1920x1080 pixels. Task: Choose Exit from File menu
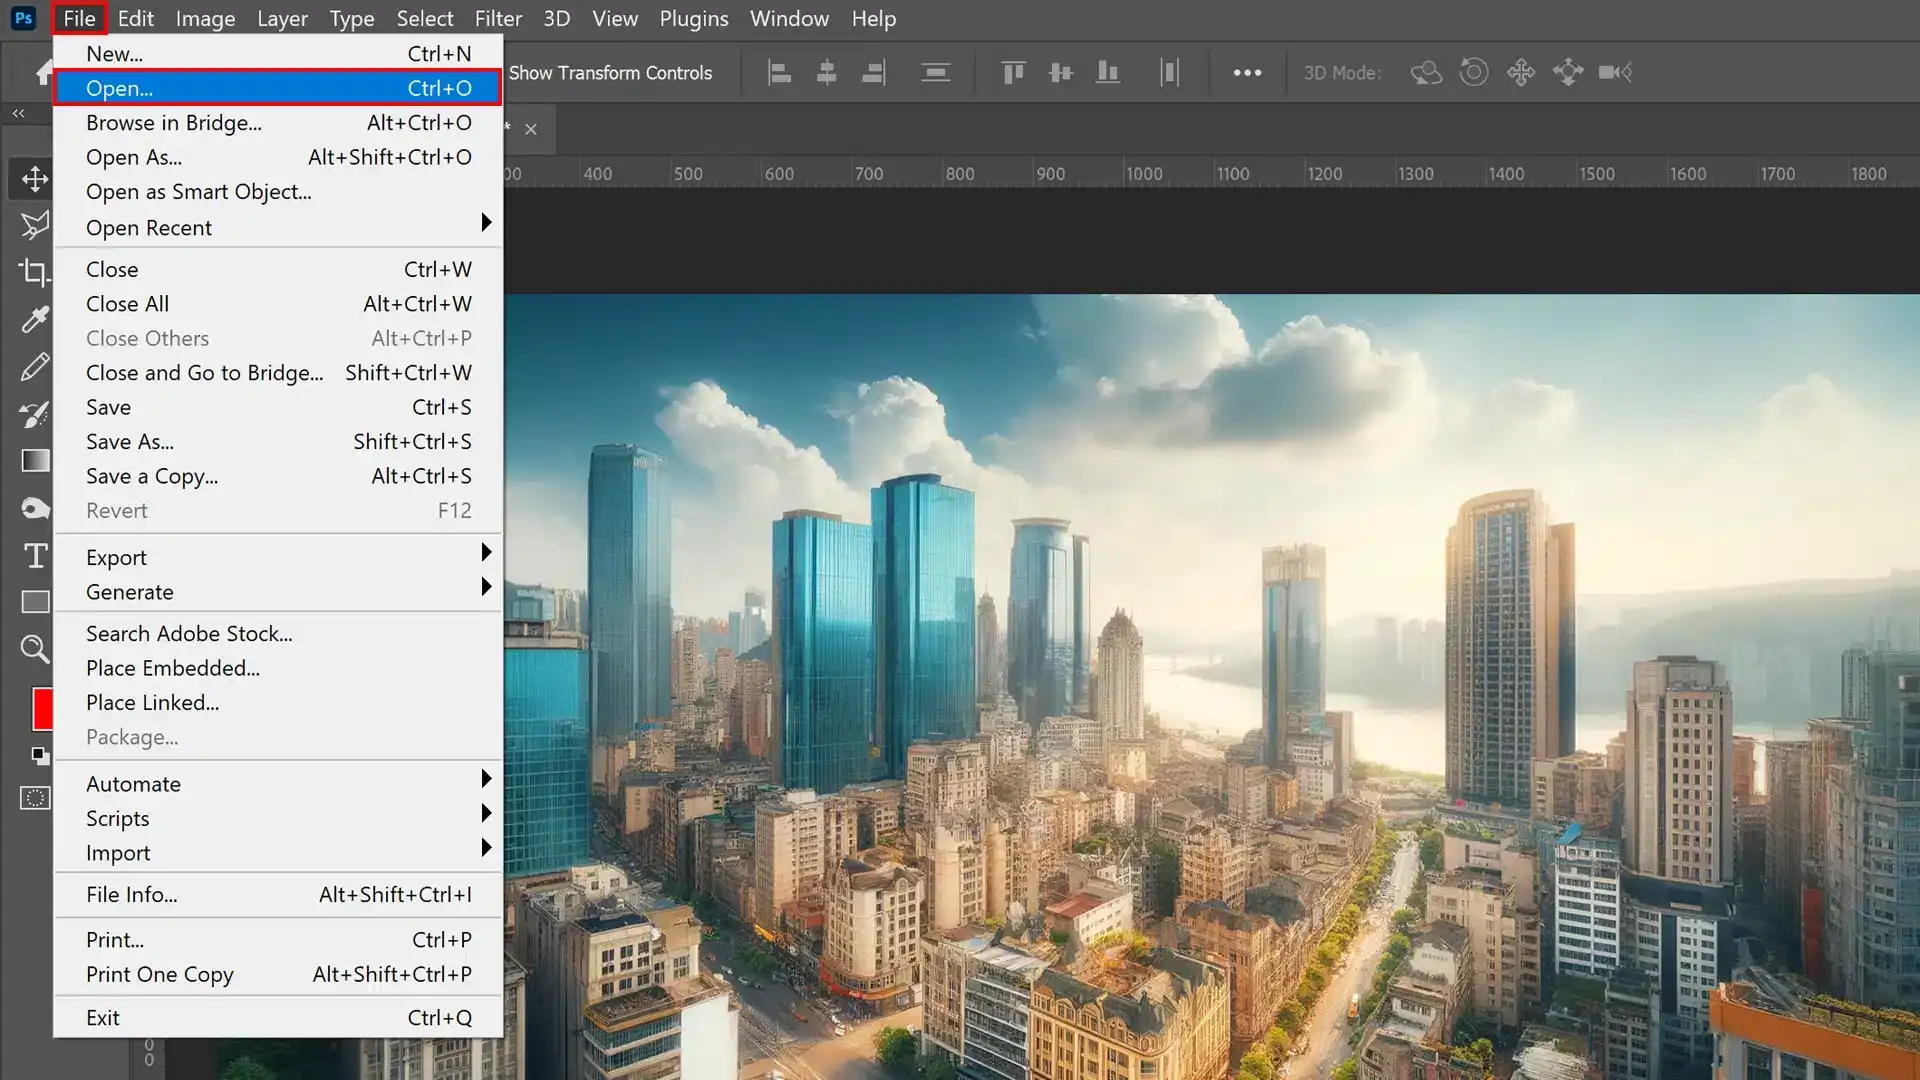coord(278,1018)
